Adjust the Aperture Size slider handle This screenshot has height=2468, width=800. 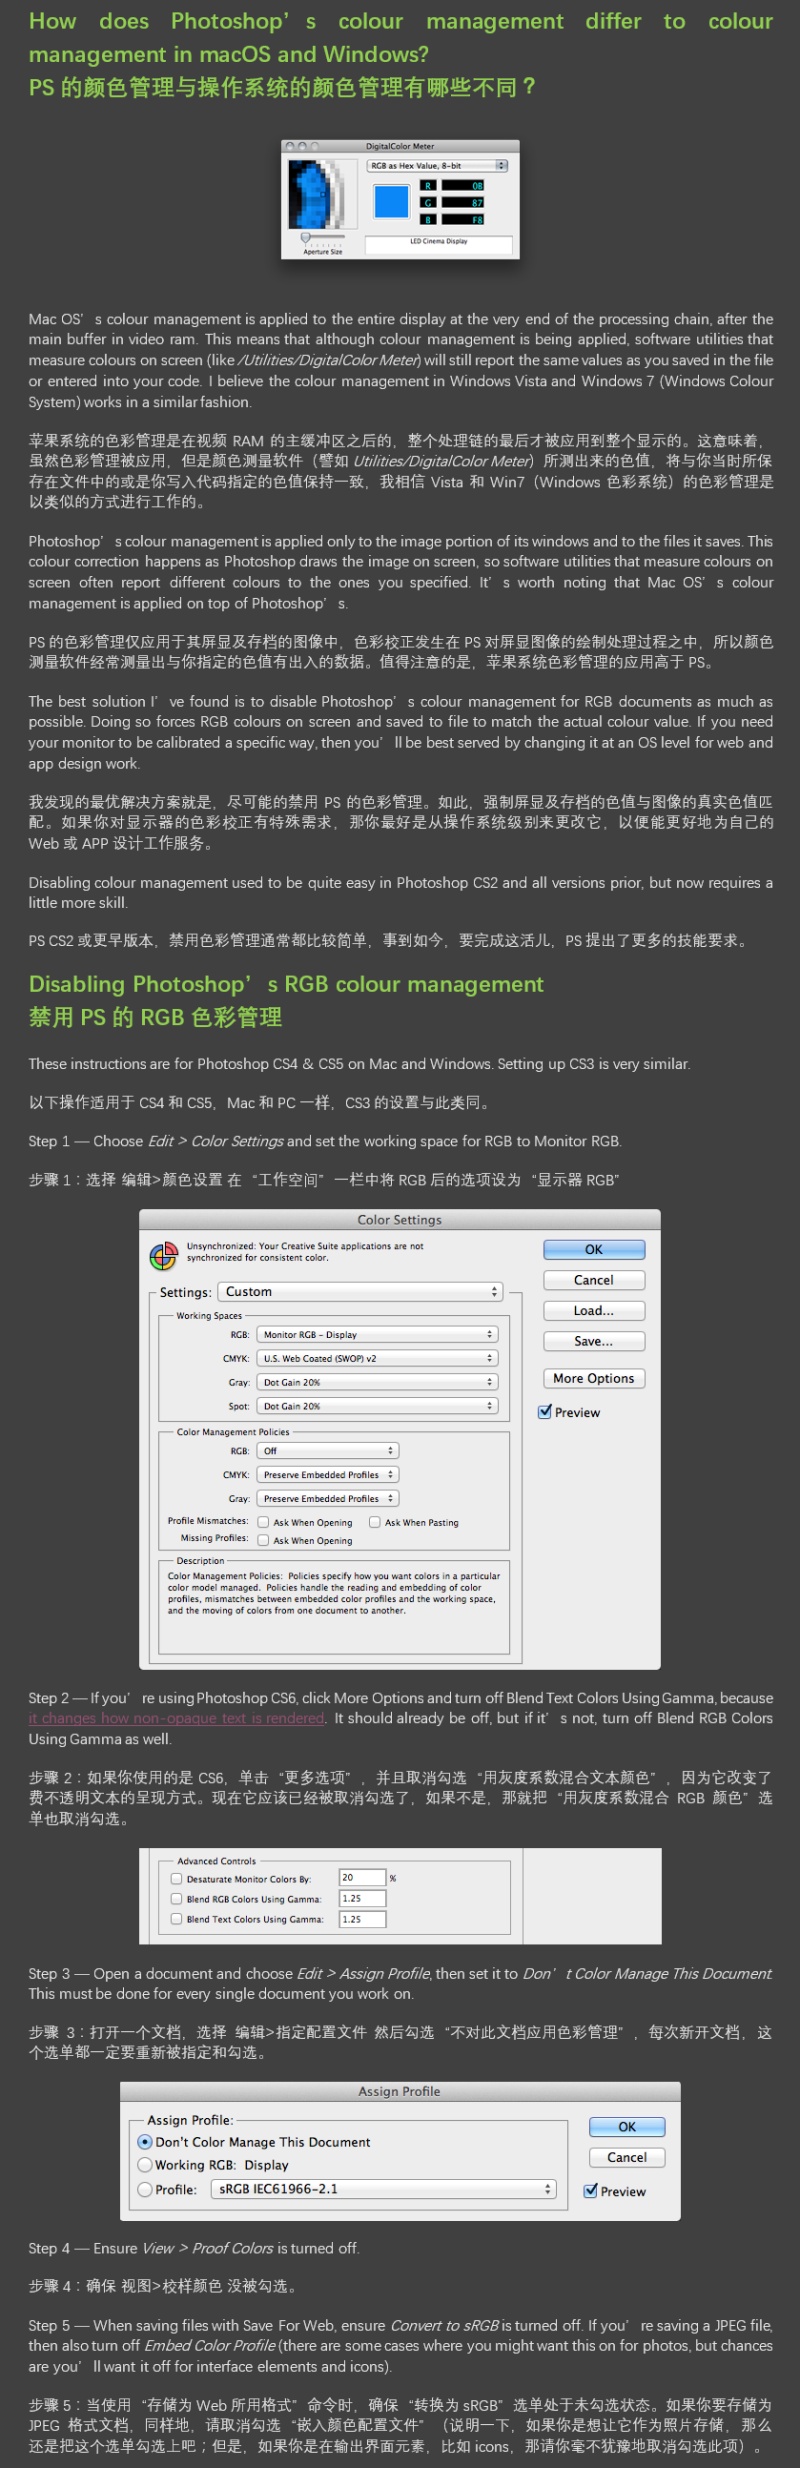click(x=305, y=238)
